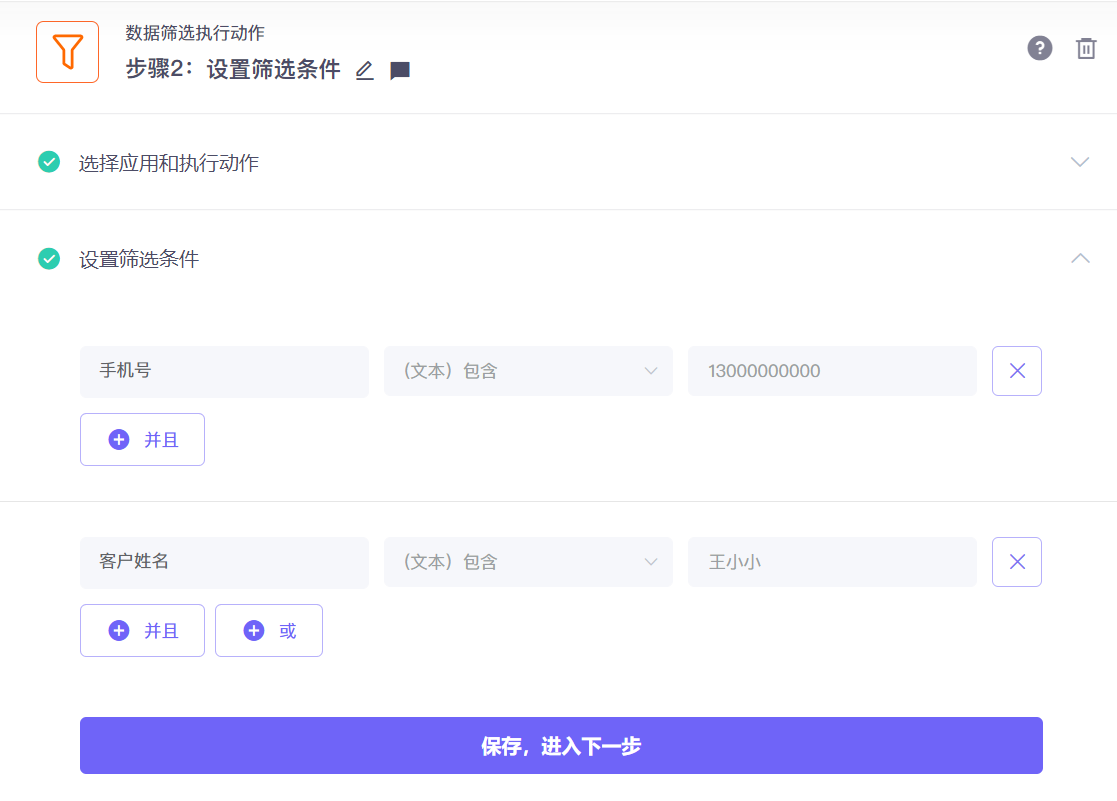The image size is (1117, 801).
Task: Open the 客户姓名 condition operator dropdown
Action: [x=528, y=562]
